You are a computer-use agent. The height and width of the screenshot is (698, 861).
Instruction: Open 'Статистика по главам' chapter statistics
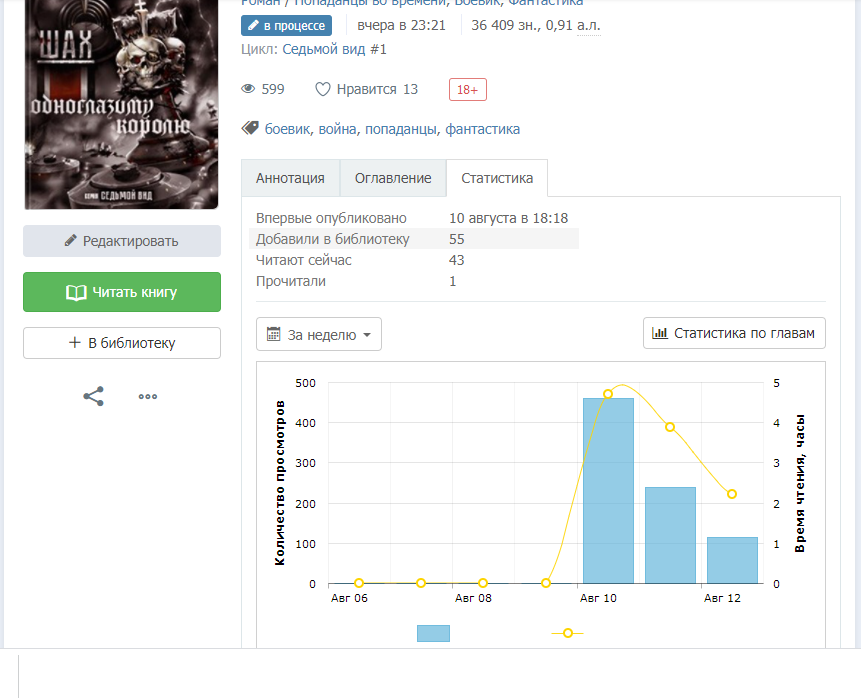[x=734, y=333]
